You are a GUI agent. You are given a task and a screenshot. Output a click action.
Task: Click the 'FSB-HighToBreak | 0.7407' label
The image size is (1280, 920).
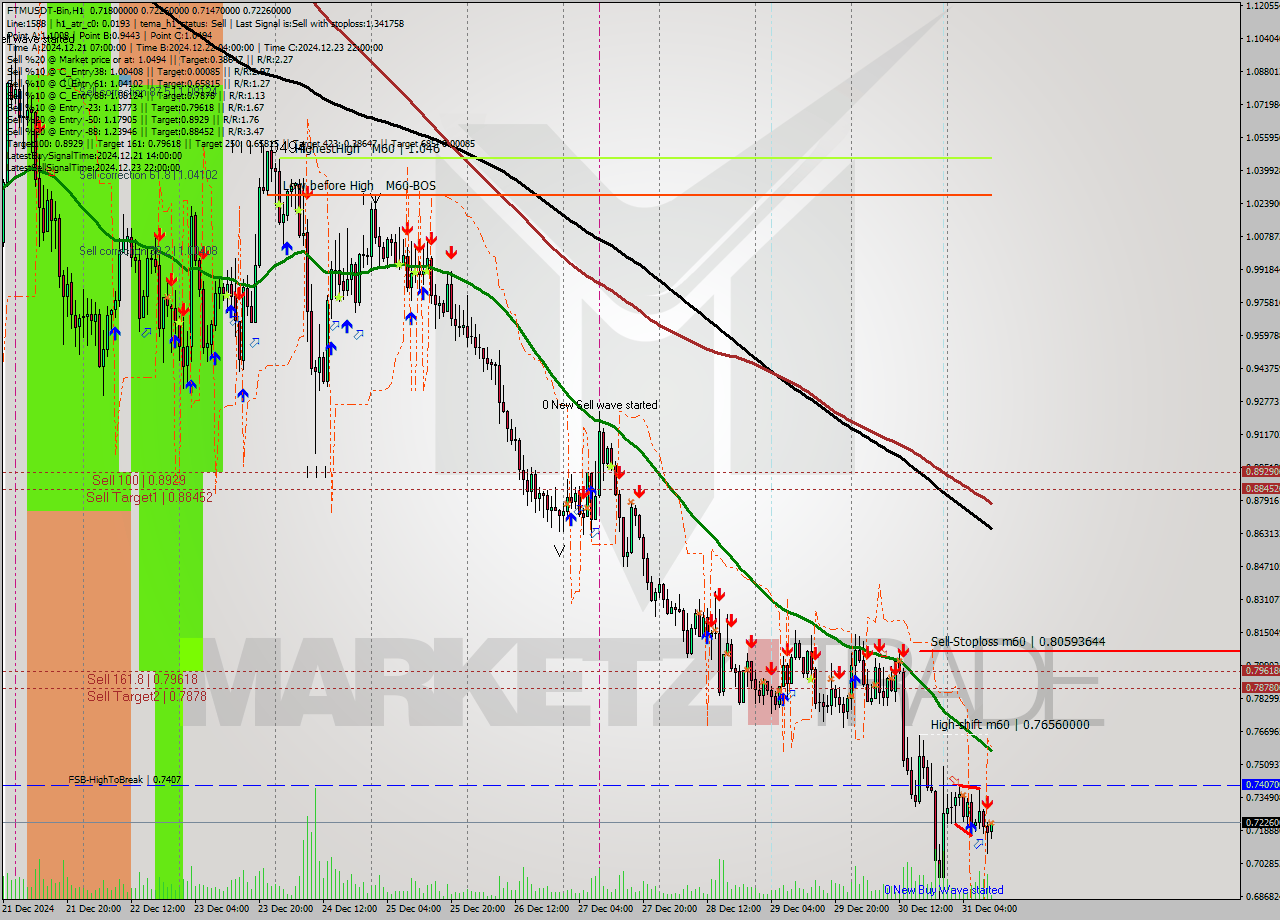125,779
